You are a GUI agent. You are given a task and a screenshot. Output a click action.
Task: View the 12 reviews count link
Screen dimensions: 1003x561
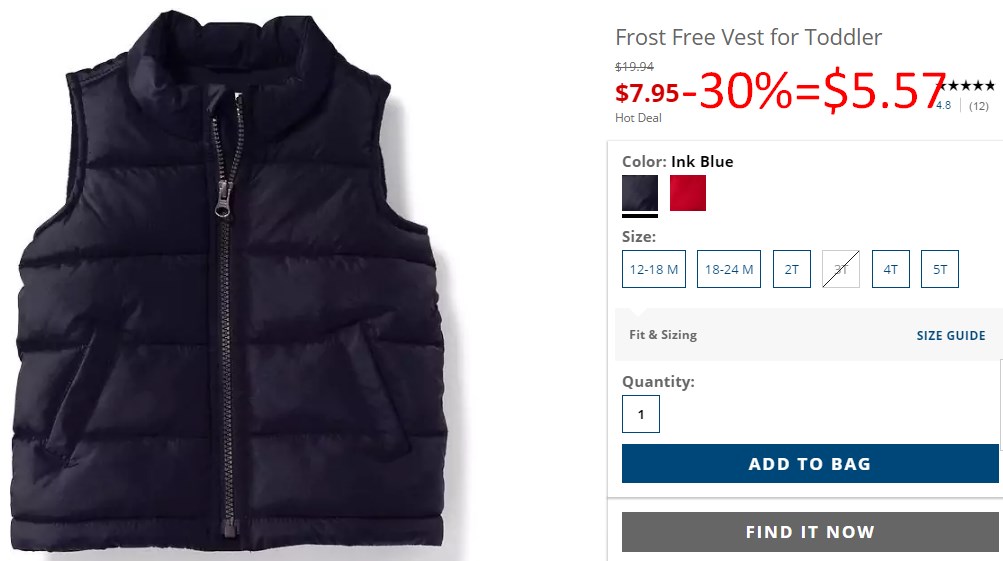coord(979,106)
